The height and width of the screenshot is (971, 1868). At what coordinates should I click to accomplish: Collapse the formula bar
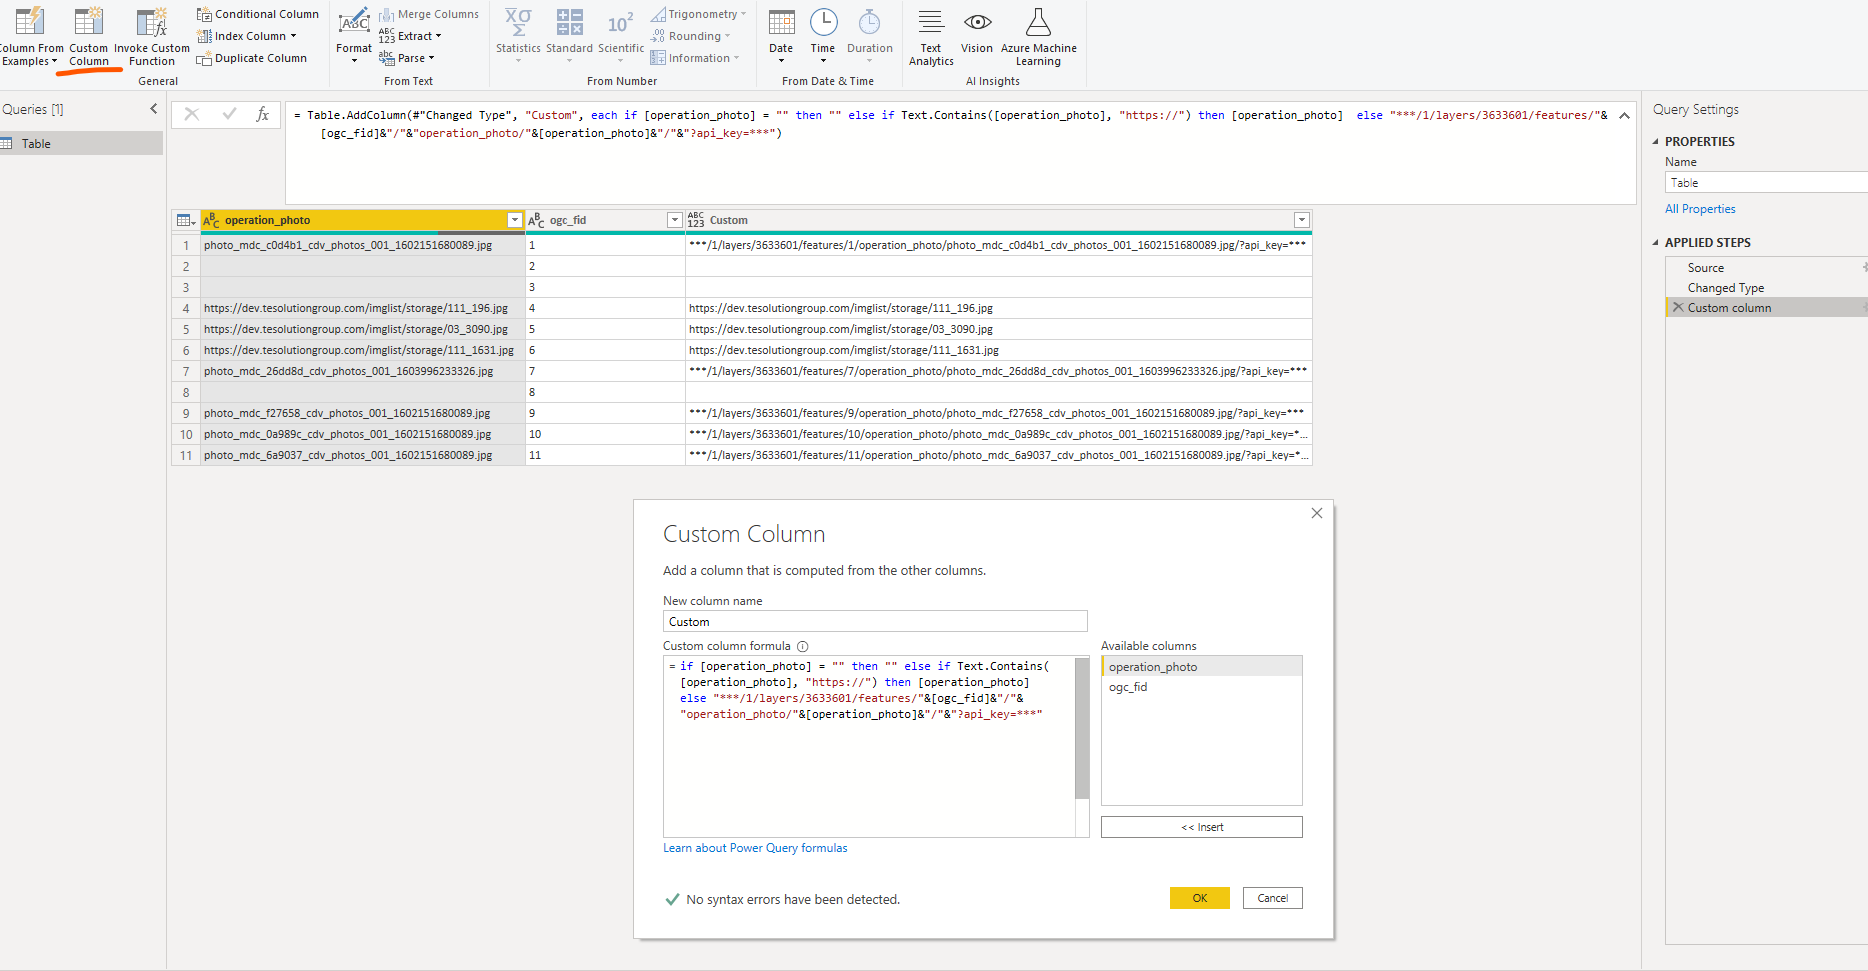(1624, 116)
